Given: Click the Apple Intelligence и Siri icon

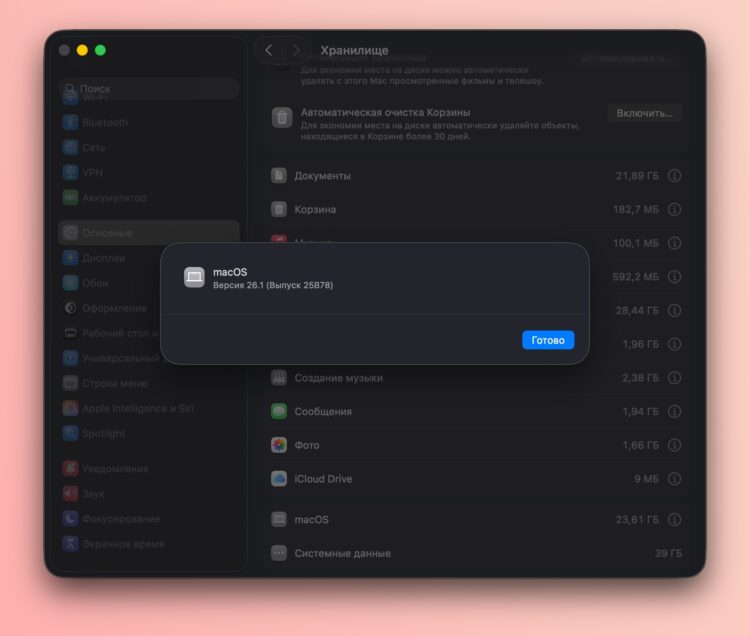Looking at the screenshot, I should click(x=70, y=408).
